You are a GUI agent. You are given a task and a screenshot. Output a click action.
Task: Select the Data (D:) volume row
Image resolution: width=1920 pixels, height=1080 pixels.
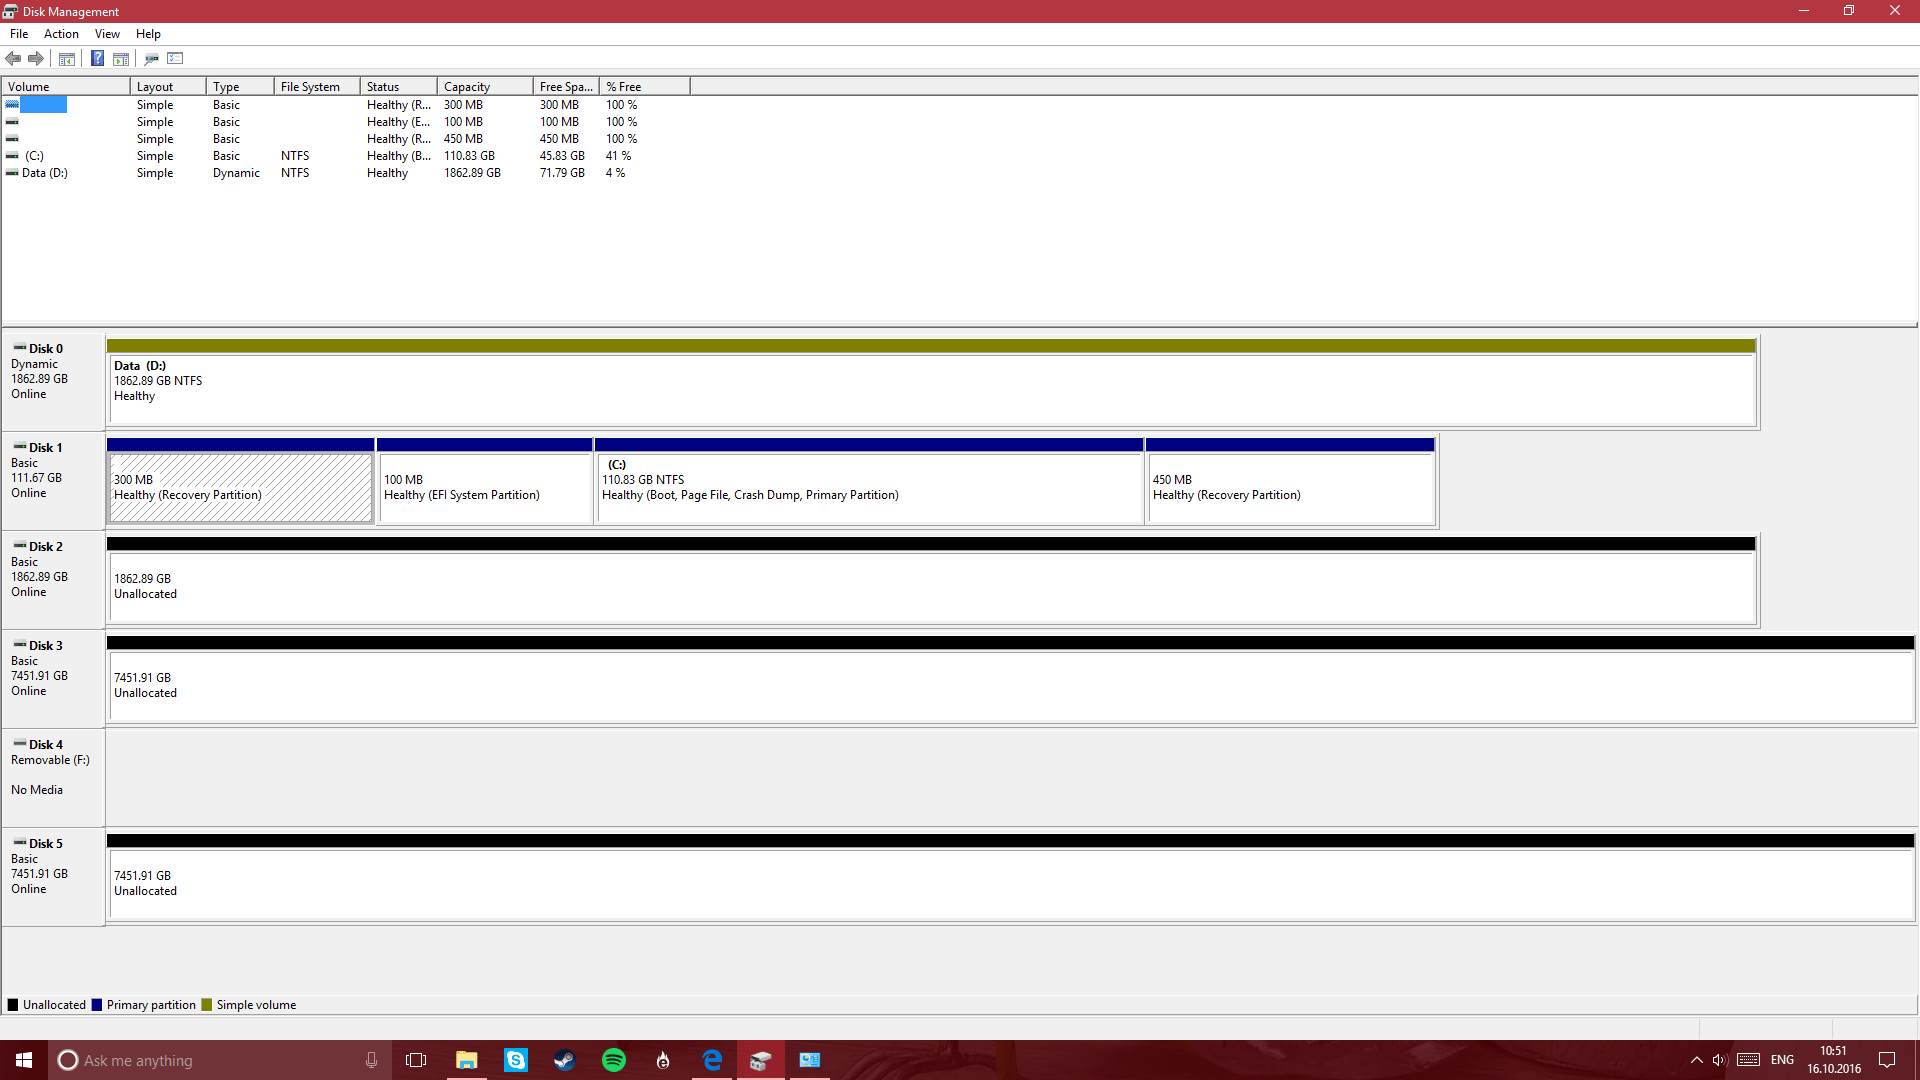click(x=45, y=173)
